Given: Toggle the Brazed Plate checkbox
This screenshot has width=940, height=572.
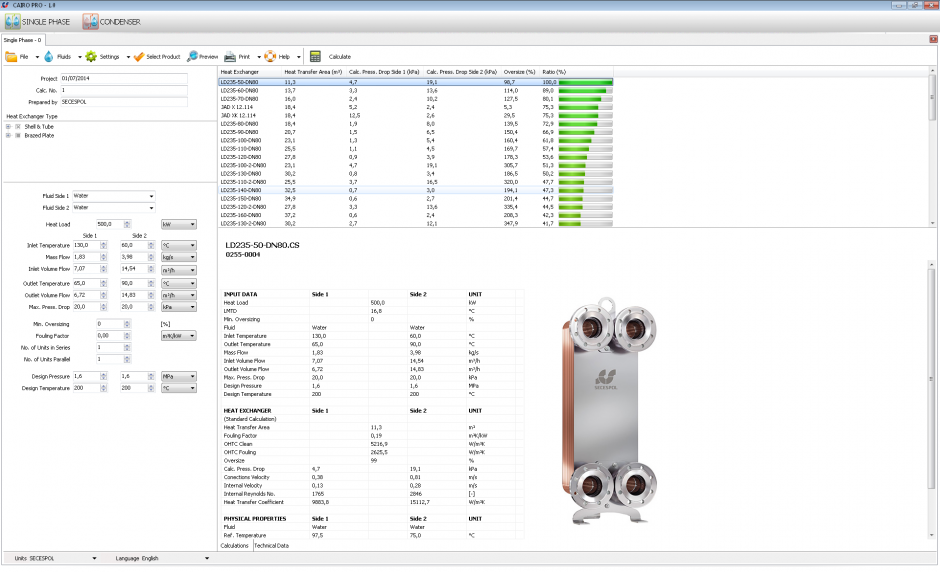Looking at the screenshot, I should (18, 136).
